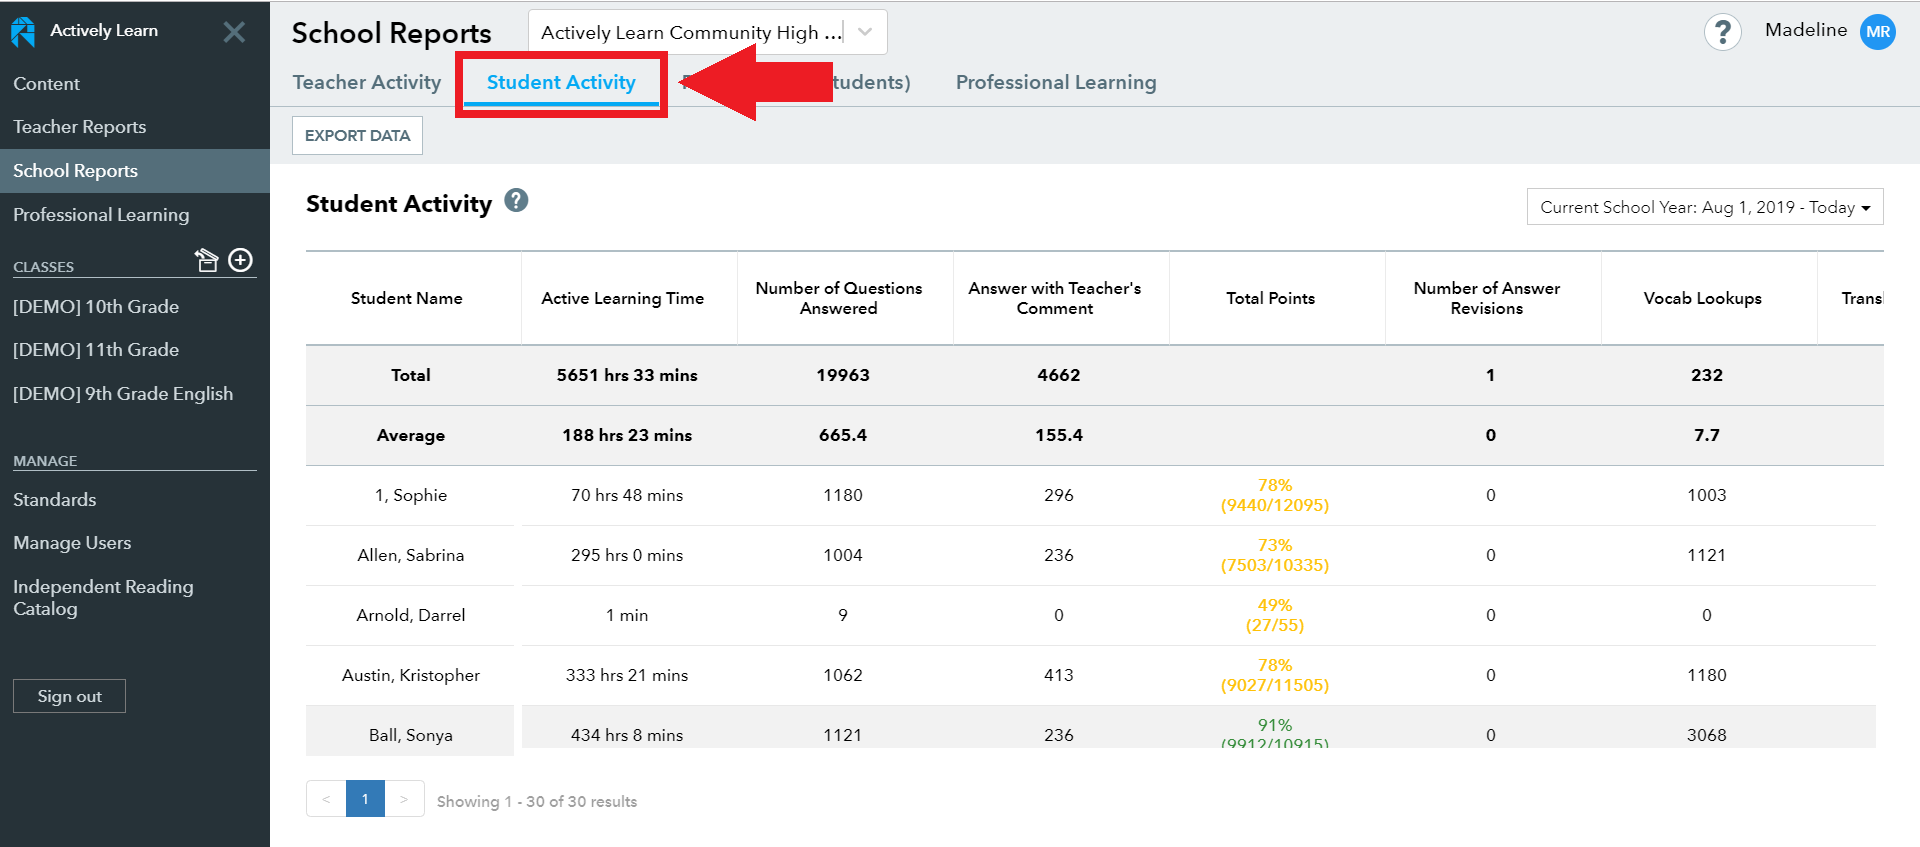Open the school selector dropdown
The image size is (1920, 847).
pyautogui.click(x=707, y=32)
